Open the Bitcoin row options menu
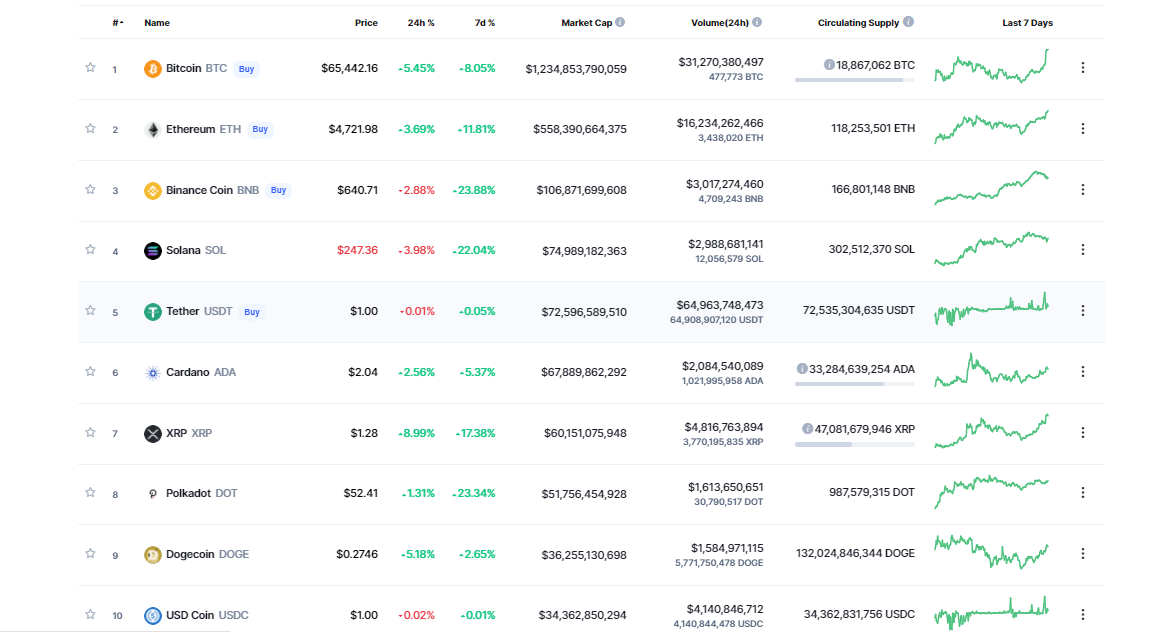This screenshot has width=1176, height=632. [1082, 67]
